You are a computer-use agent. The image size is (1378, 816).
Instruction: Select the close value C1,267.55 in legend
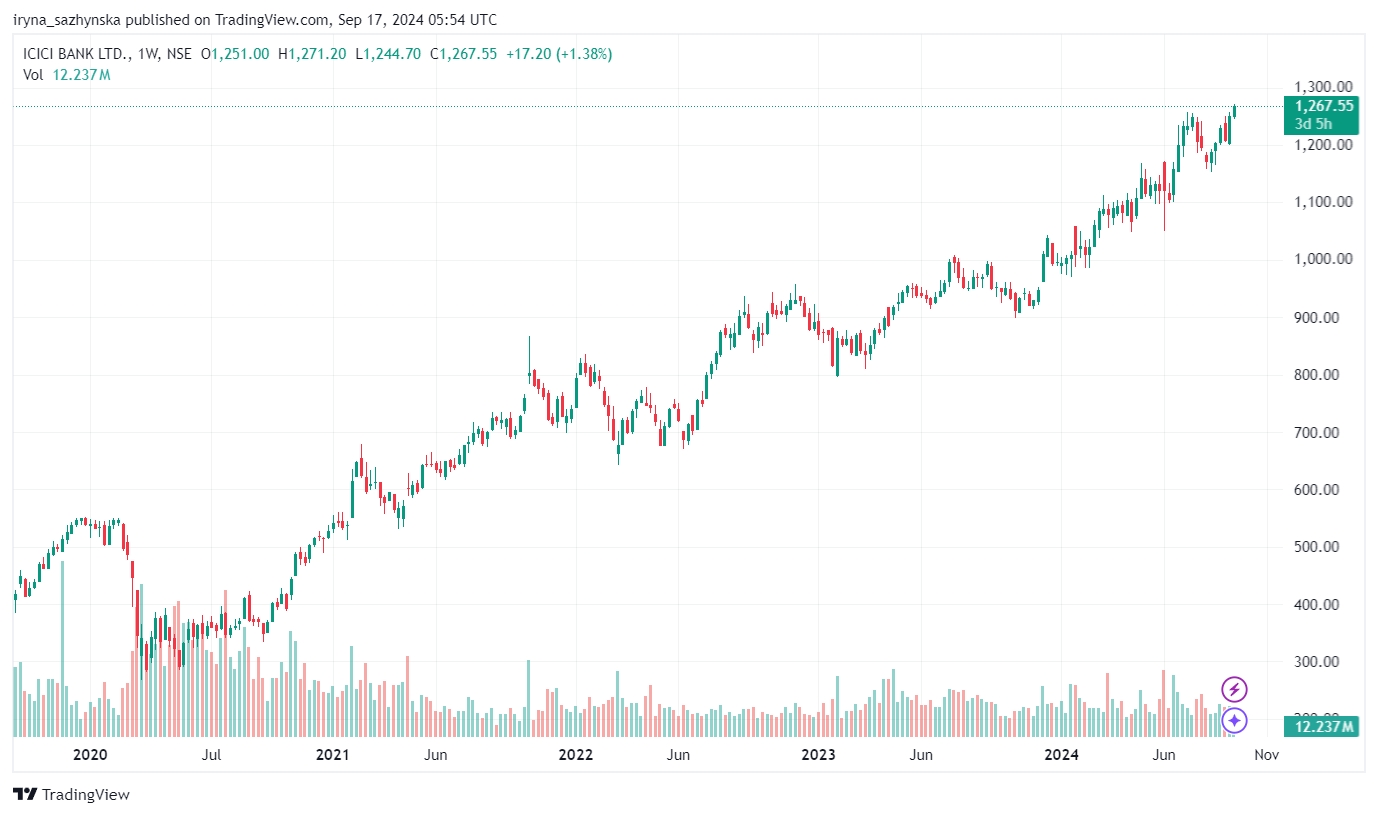tap(463, 54)
